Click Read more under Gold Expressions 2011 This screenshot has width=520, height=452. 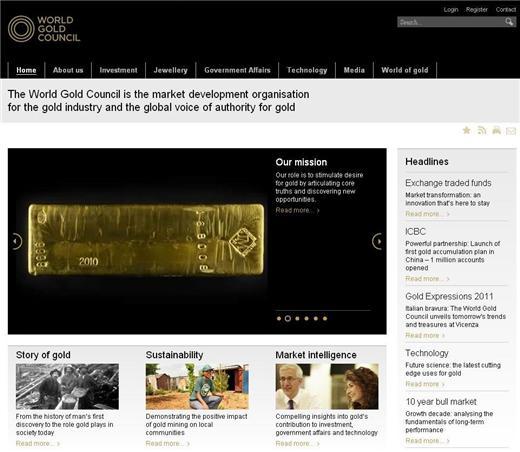click(x=425, y=335)
